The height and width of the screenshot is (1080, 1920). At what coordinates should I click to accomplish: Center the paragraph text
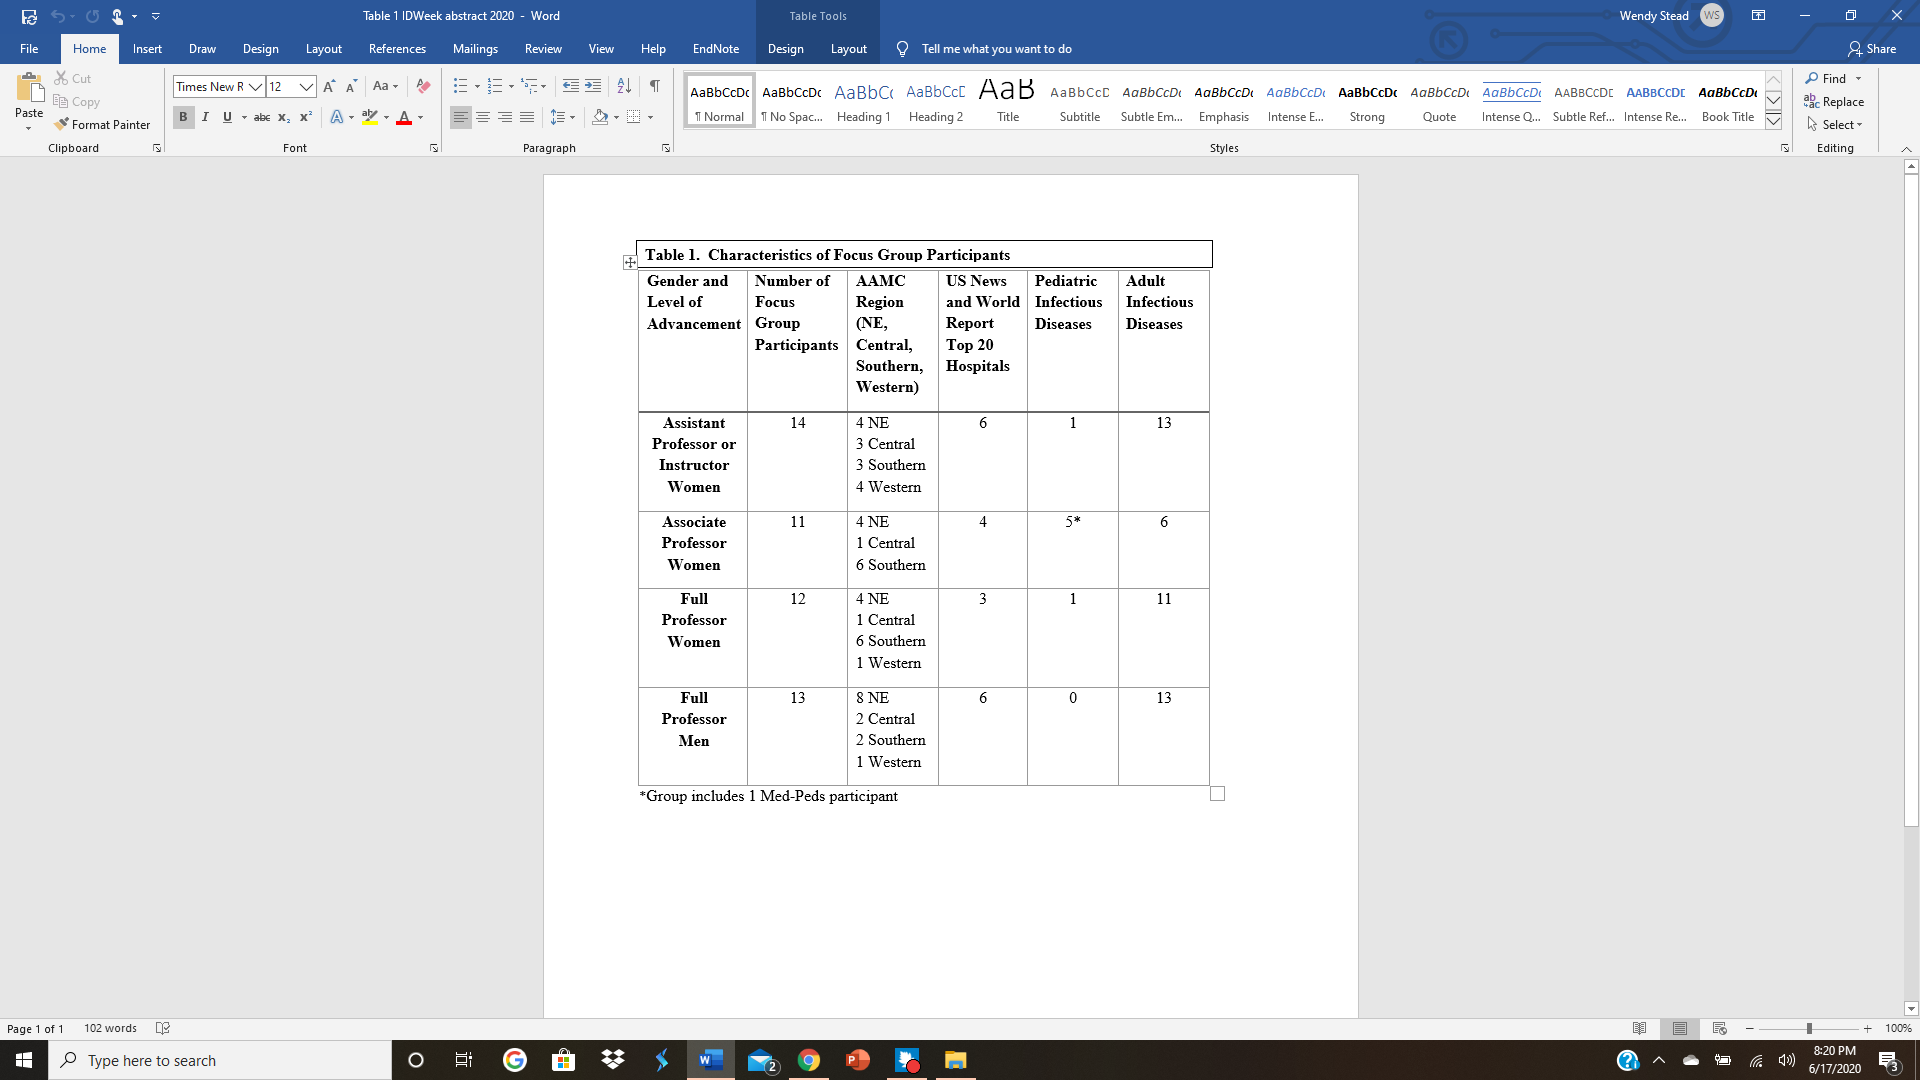(x=483, y=118)
